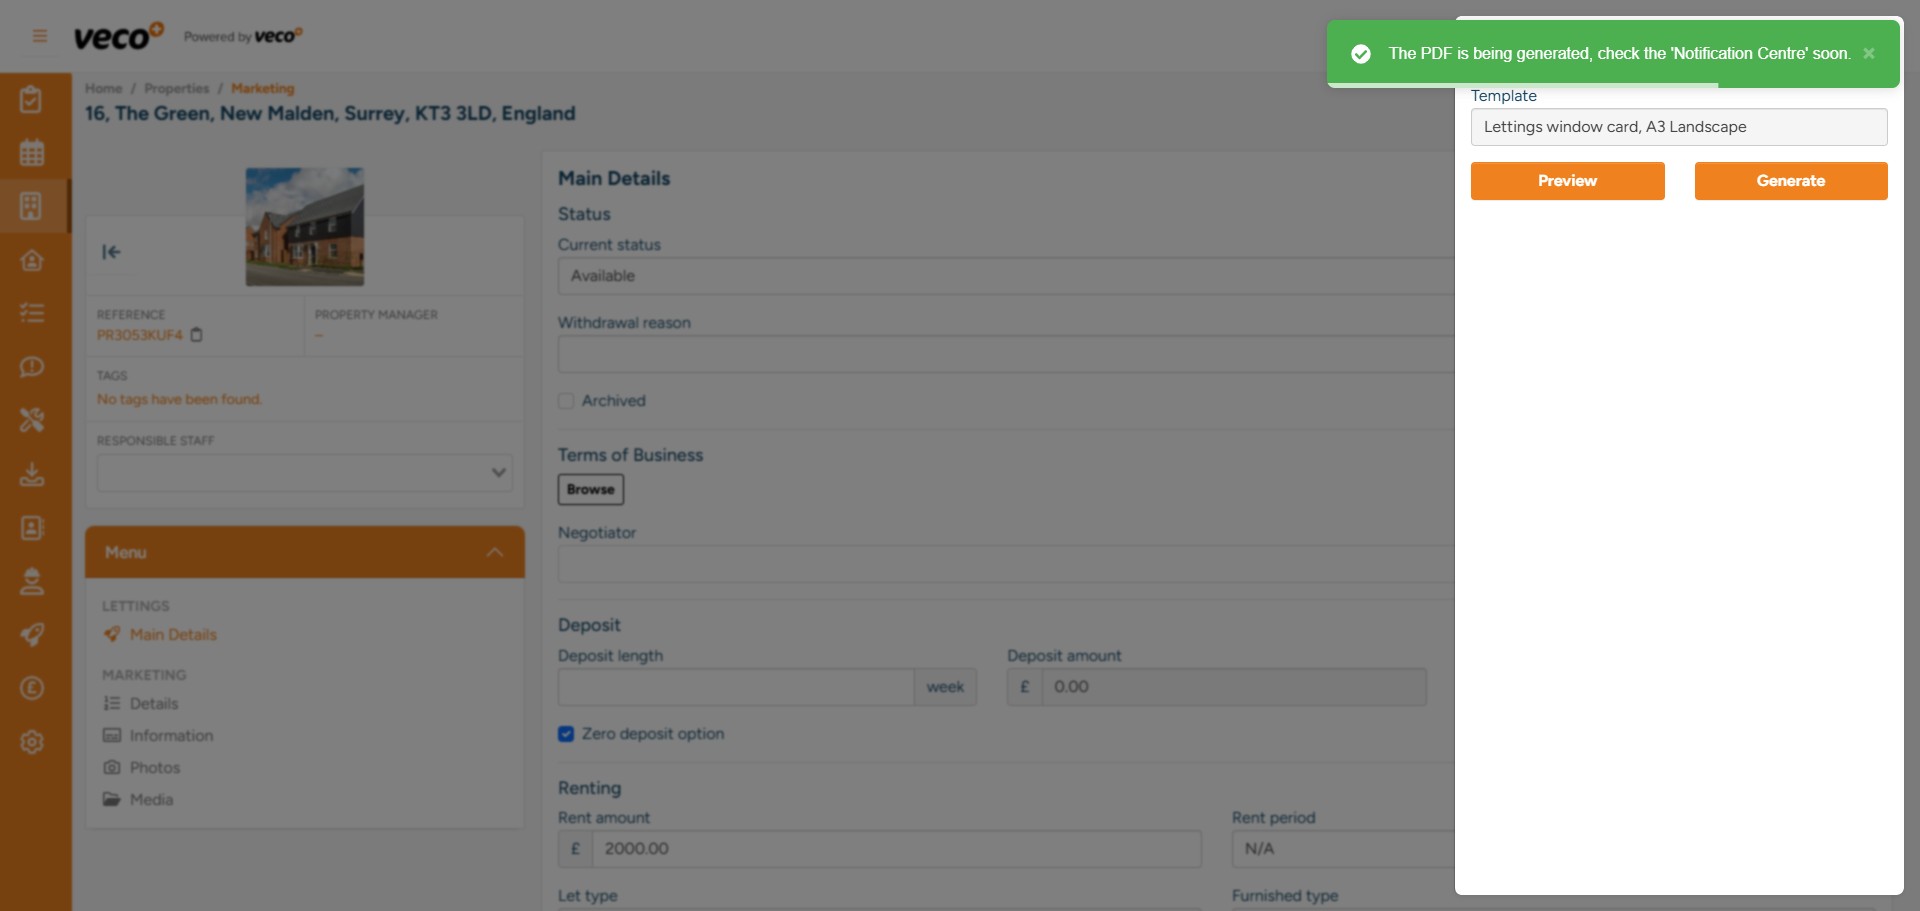Toggle the Archived checkbox
Screen dimensions: 1920x911
tap(566, 401)
